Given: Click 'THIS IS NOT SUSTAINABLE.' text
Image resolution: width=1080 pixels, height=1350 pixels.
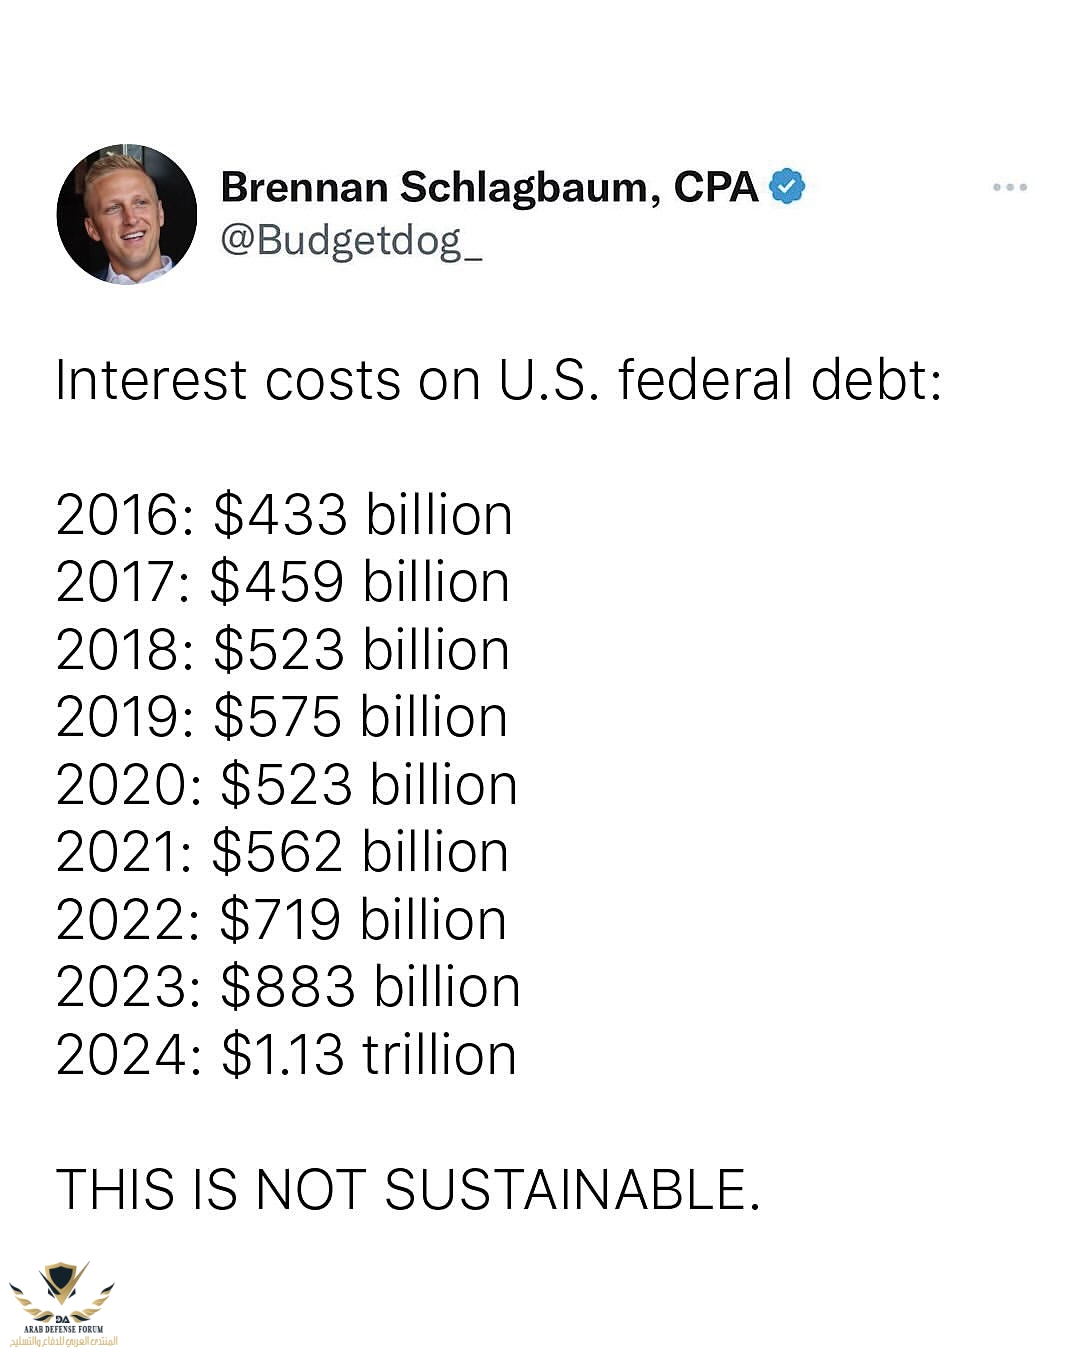Looking at the screenshot, I should (408, 1190).
